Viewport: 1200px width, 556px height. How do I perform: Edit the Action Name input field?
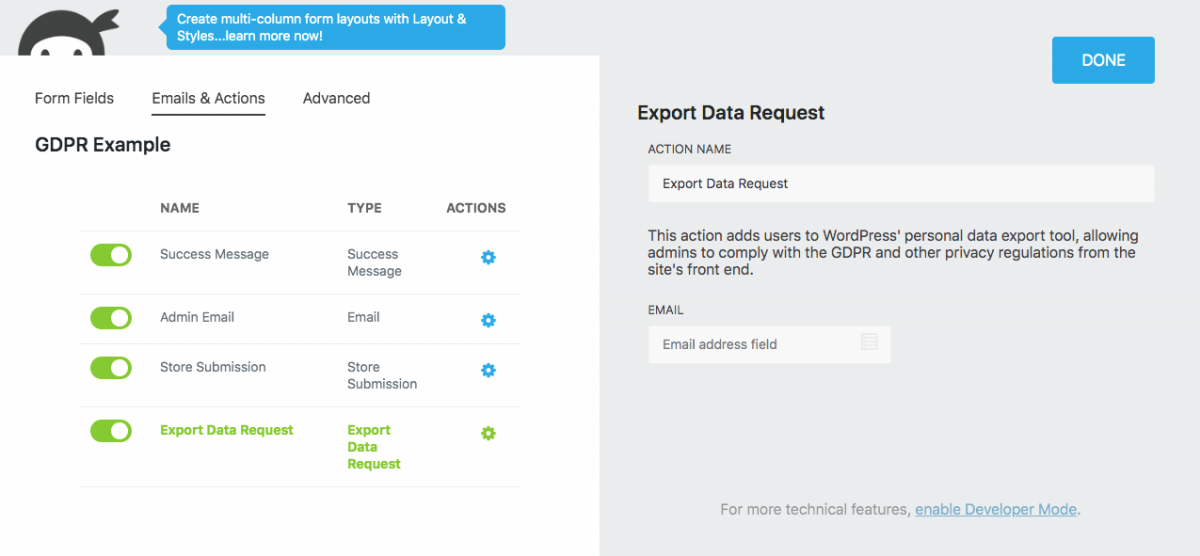(901, 184)
